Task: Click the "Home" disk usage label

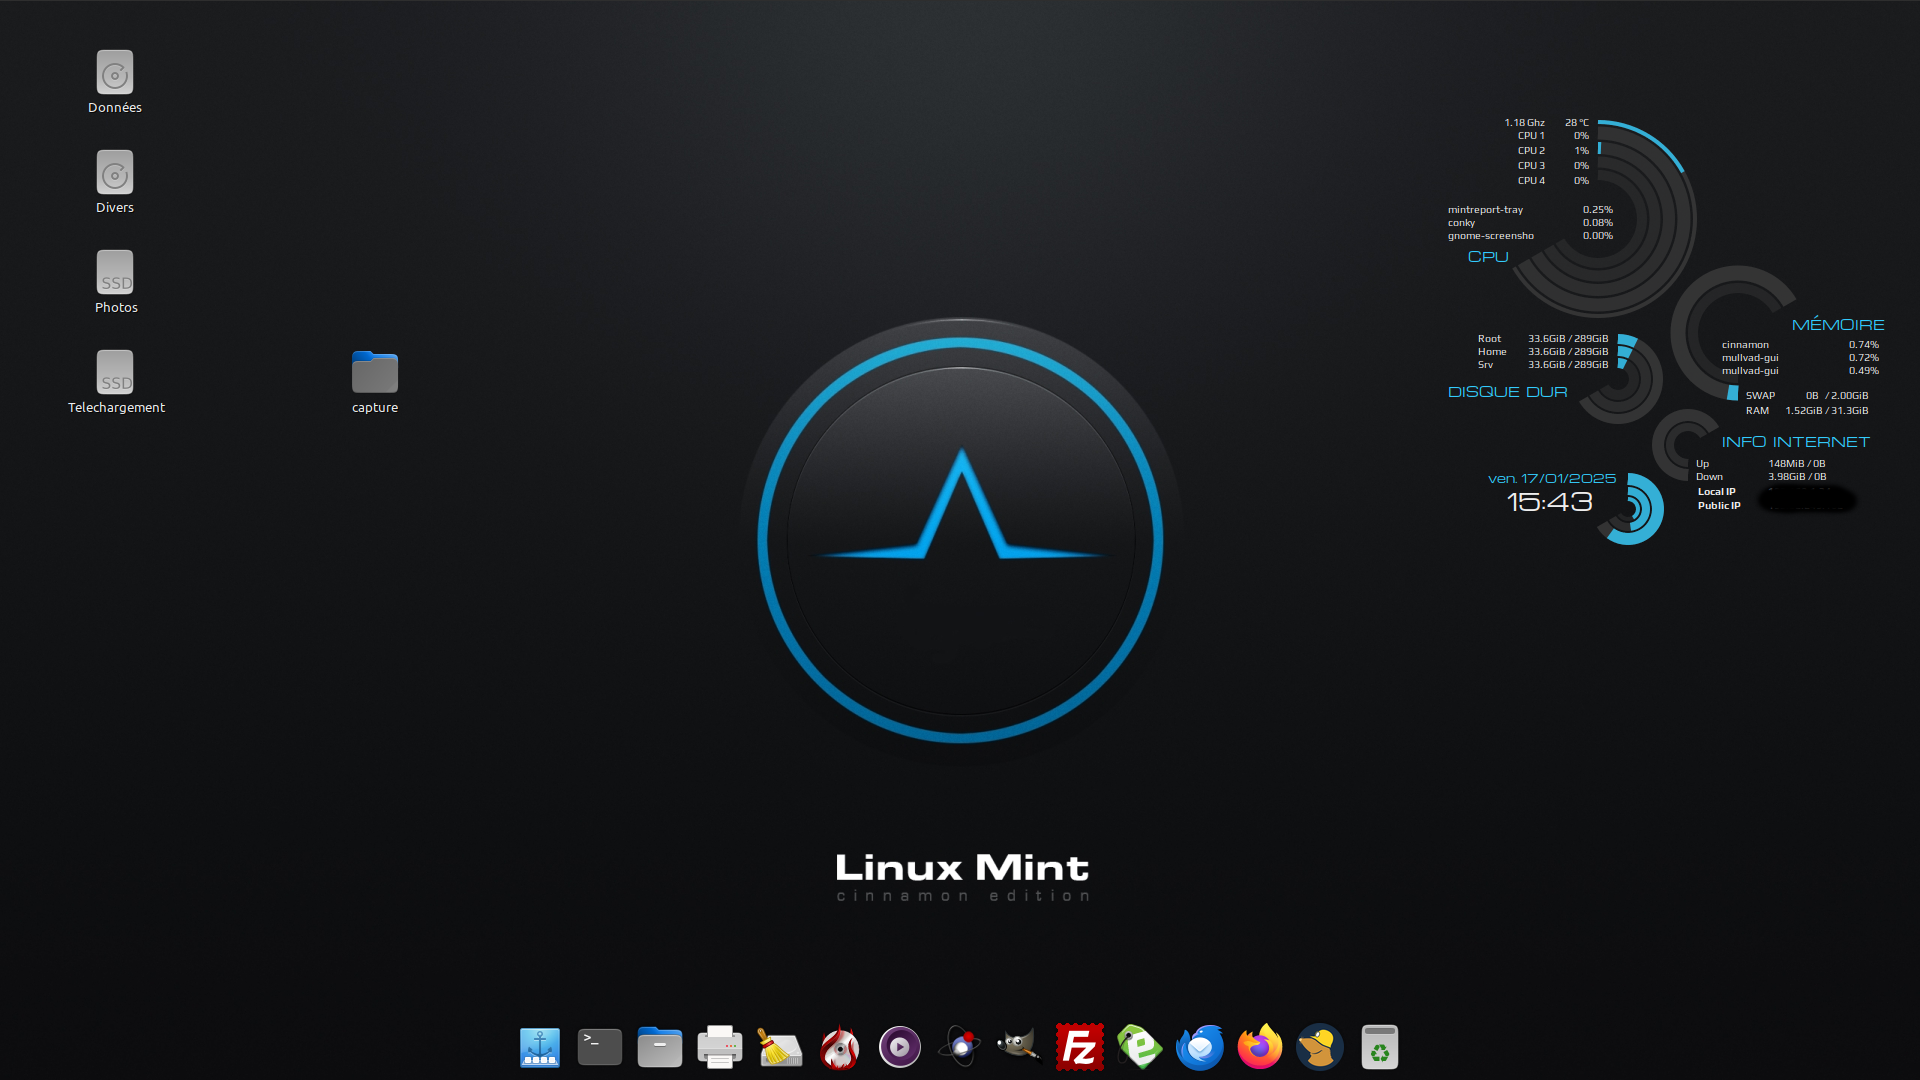Action: [1492, 352]
